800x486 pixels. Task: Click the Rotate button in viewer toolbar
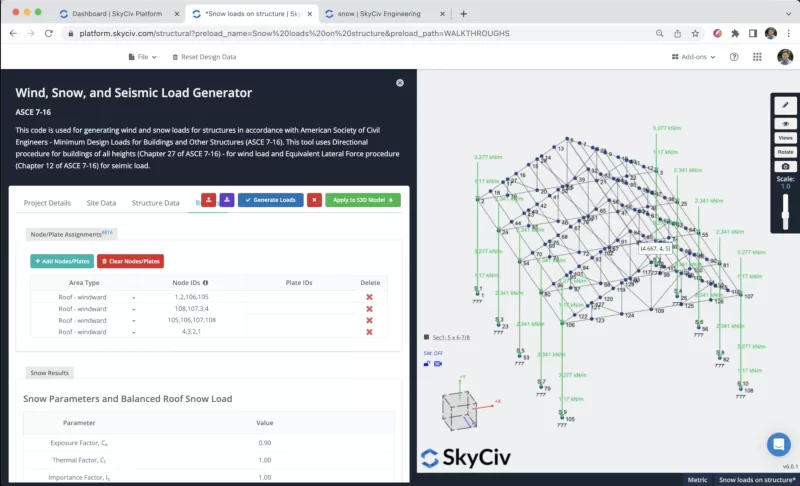coord(785,152)
